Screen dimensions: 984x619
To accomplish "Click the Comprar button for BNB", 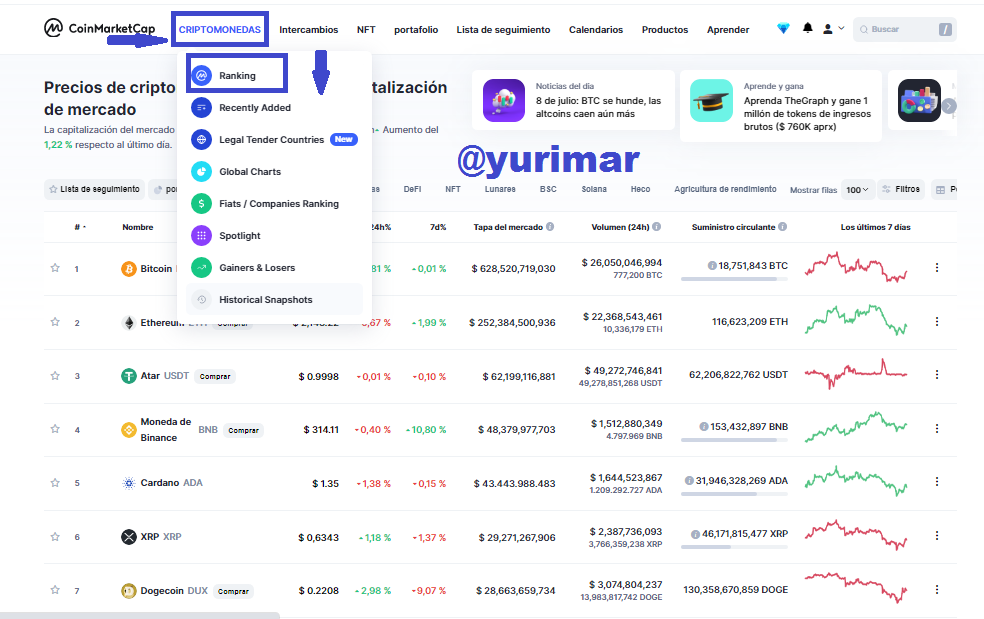I will (243, 431).
